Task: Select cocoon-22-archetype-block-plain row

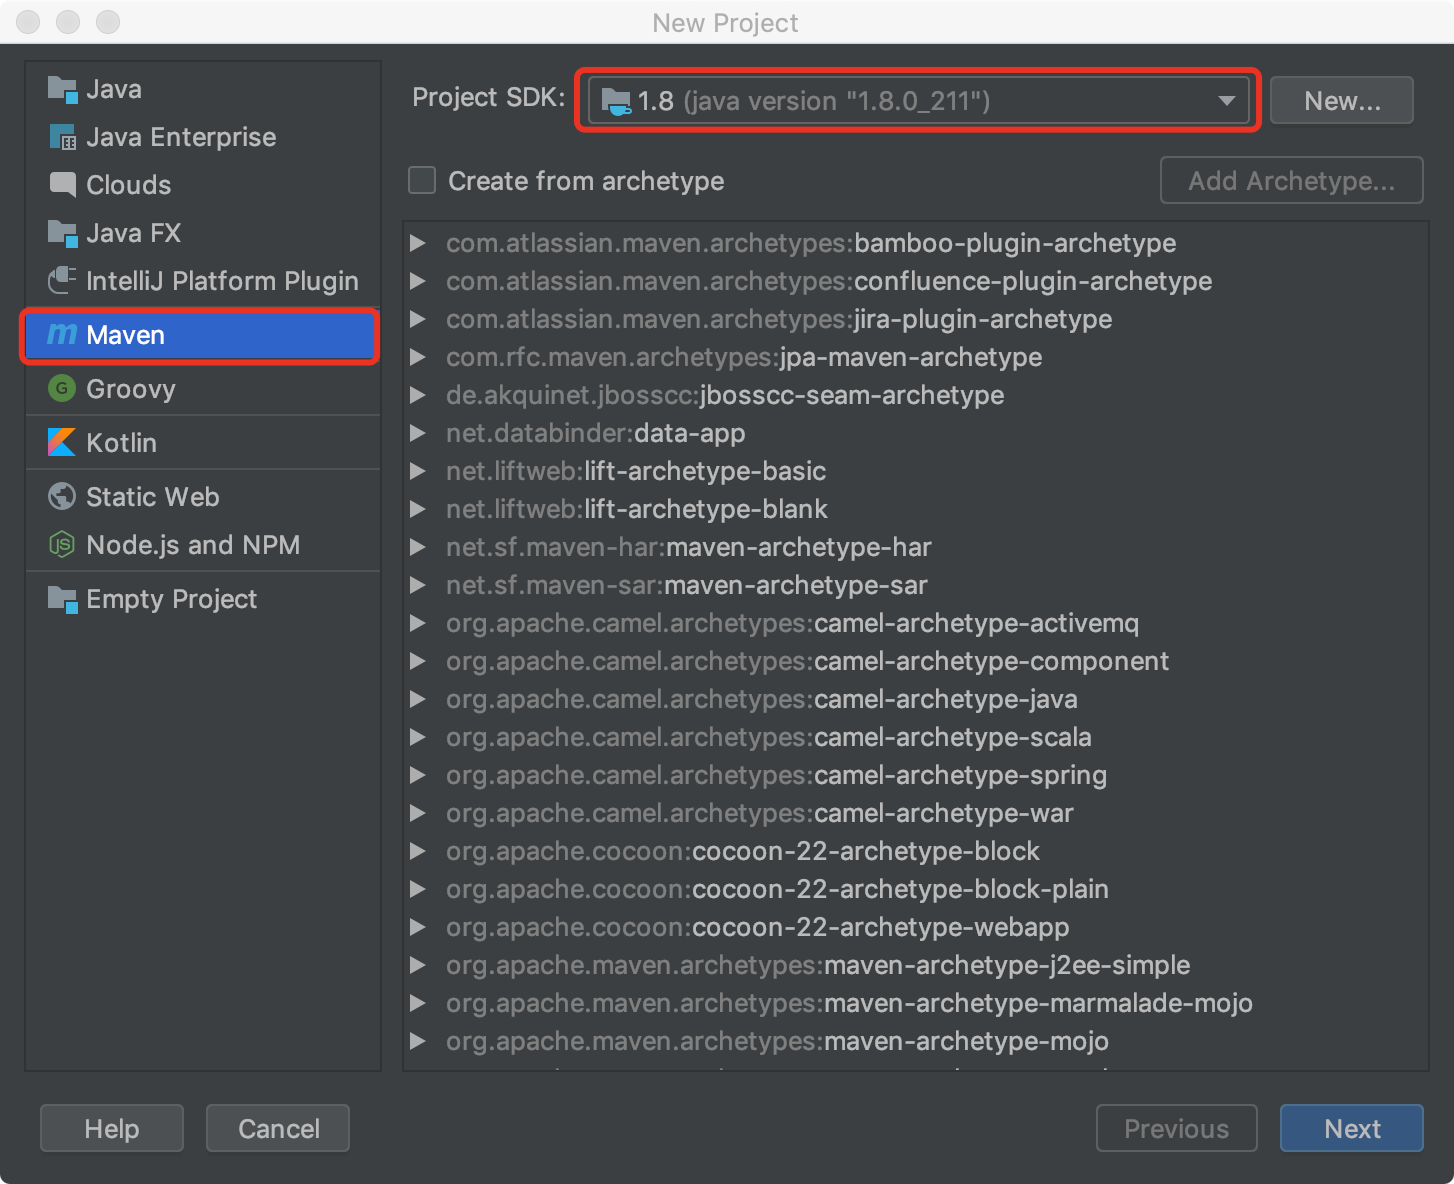Action: pyautogui.click(x=915, y=889)
